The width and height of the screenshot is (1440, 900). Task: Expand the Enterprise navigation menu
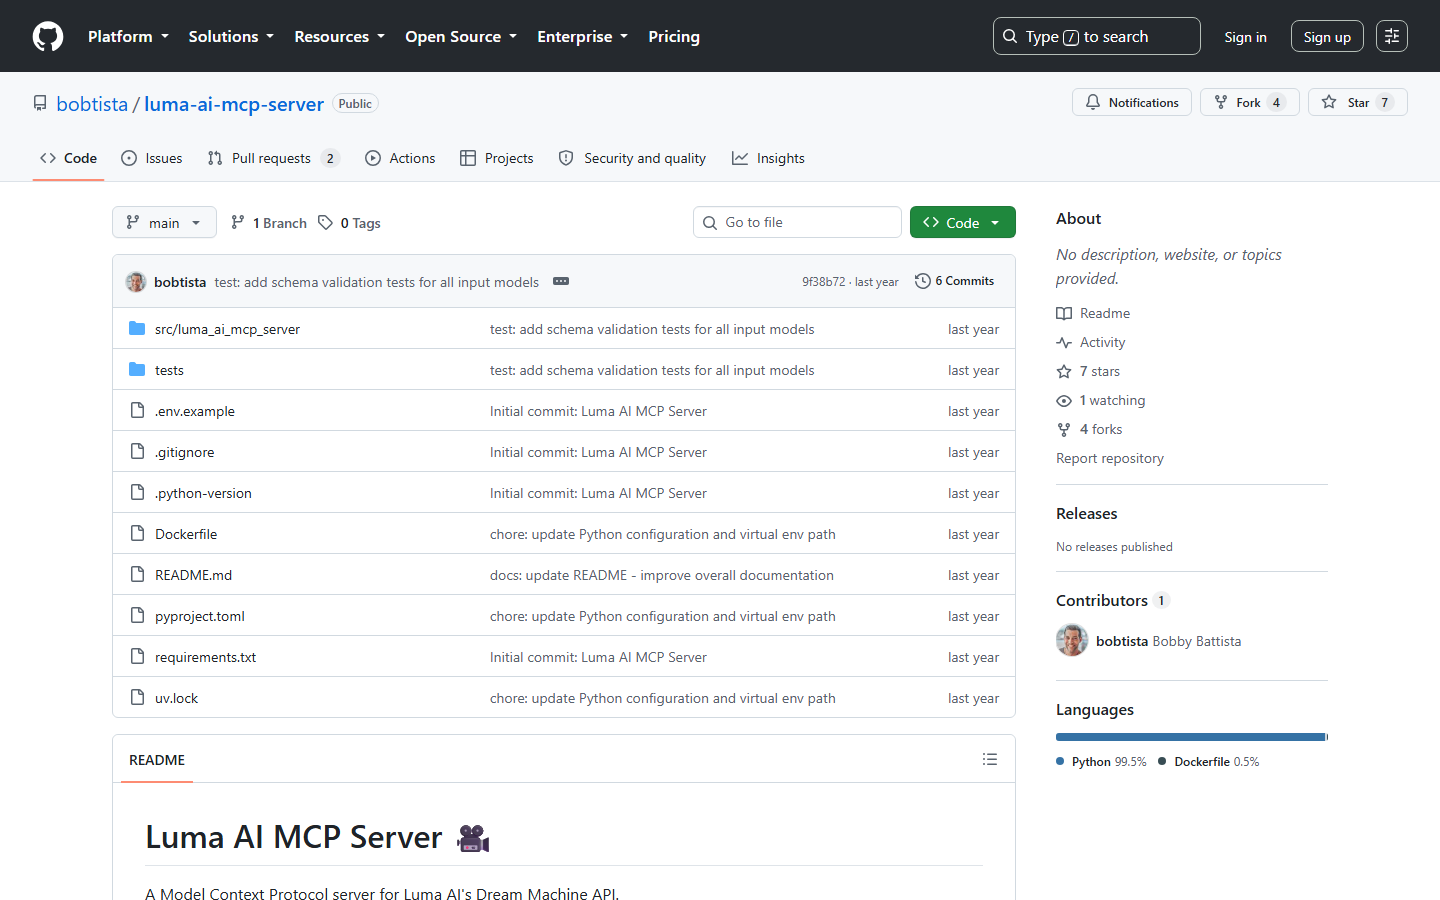[x=583, y=36]
